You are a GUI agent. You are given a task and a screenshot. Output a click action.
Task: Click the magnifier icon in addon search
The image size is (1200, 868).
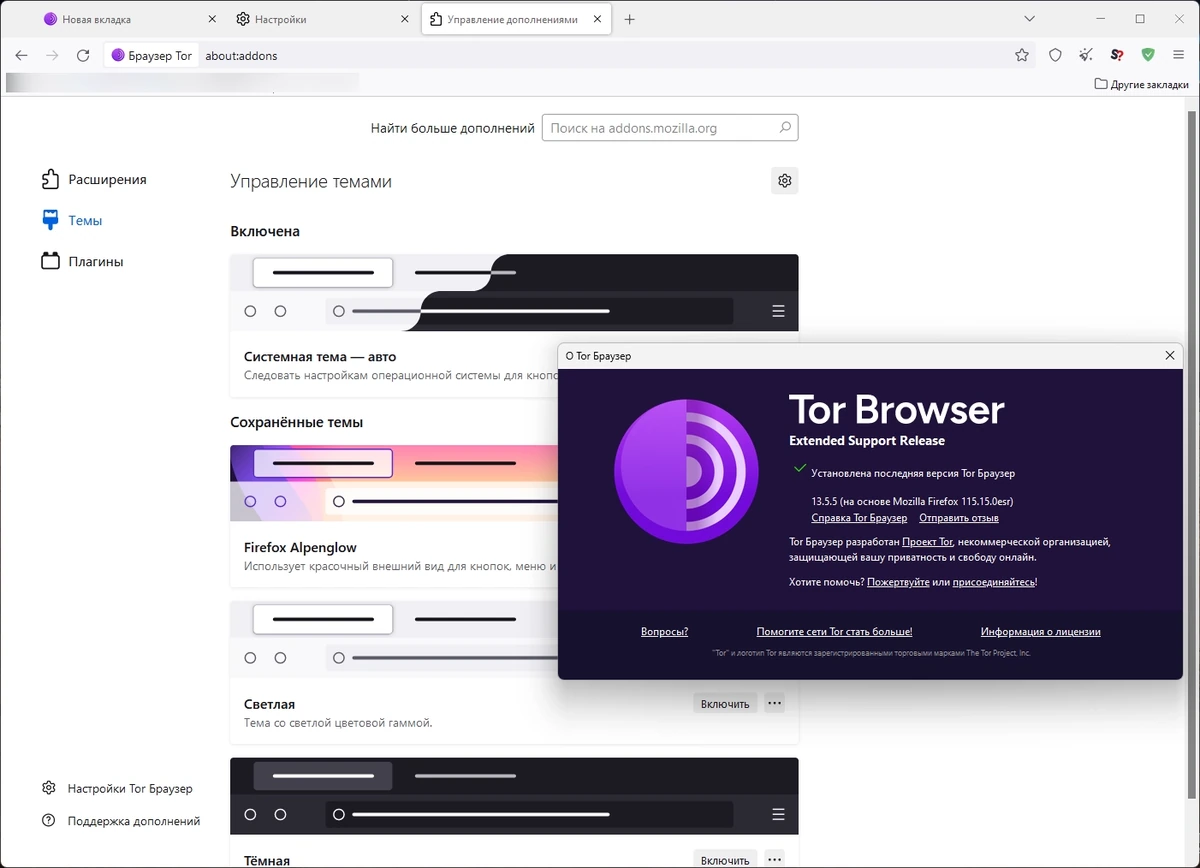(786, 128)
